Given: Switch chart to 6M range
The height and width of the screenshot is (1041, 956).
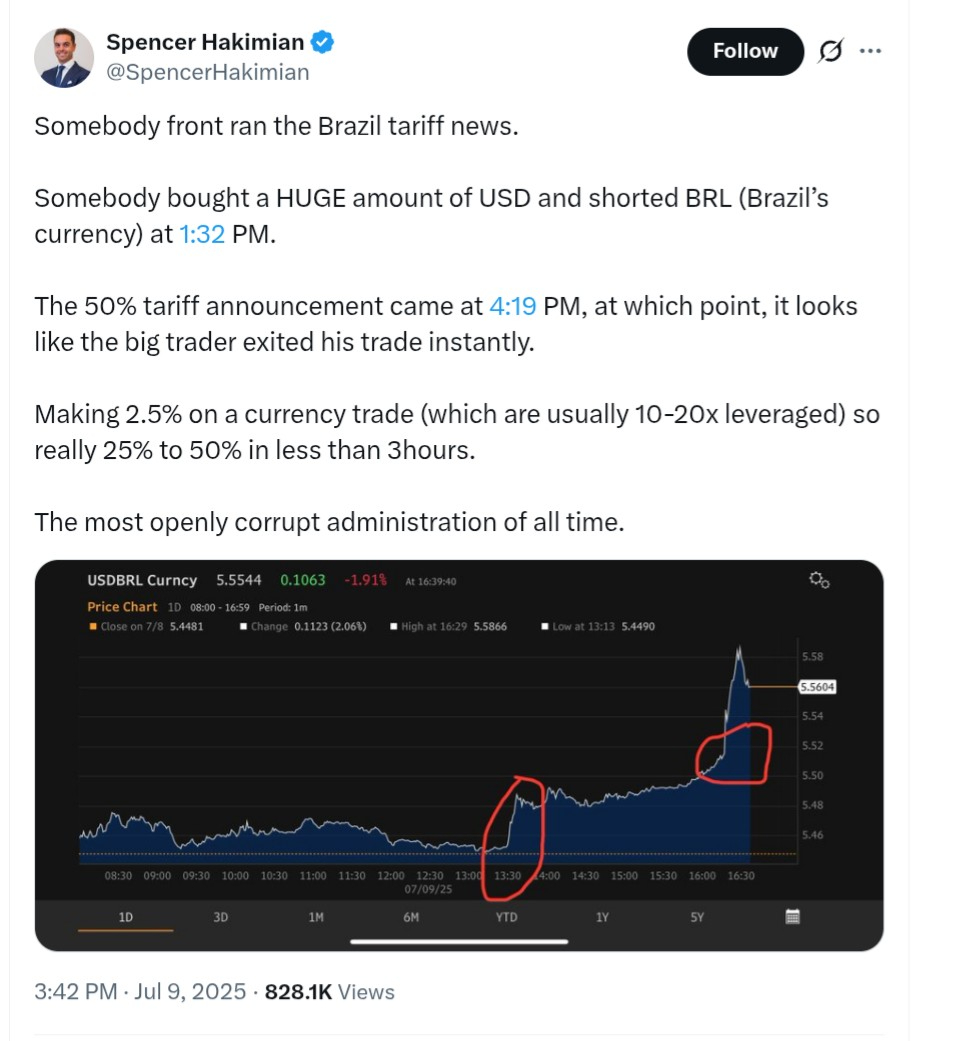Looking at the screenshot, I should tap(411, 916).
